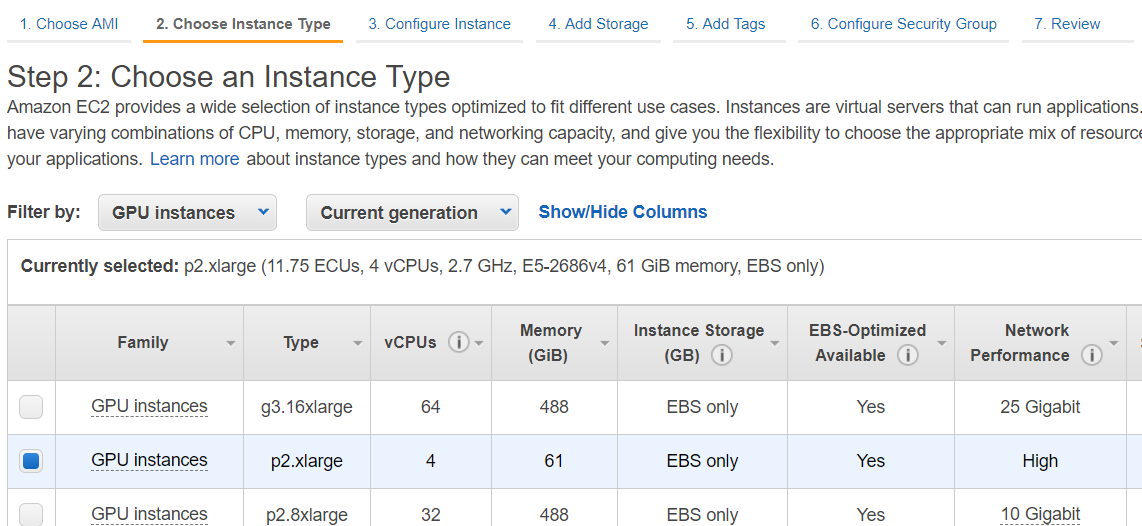Click GPU instances link in p2.8xlarge row
Viewport: 1142px width, 526px height.
coord(149,514)
